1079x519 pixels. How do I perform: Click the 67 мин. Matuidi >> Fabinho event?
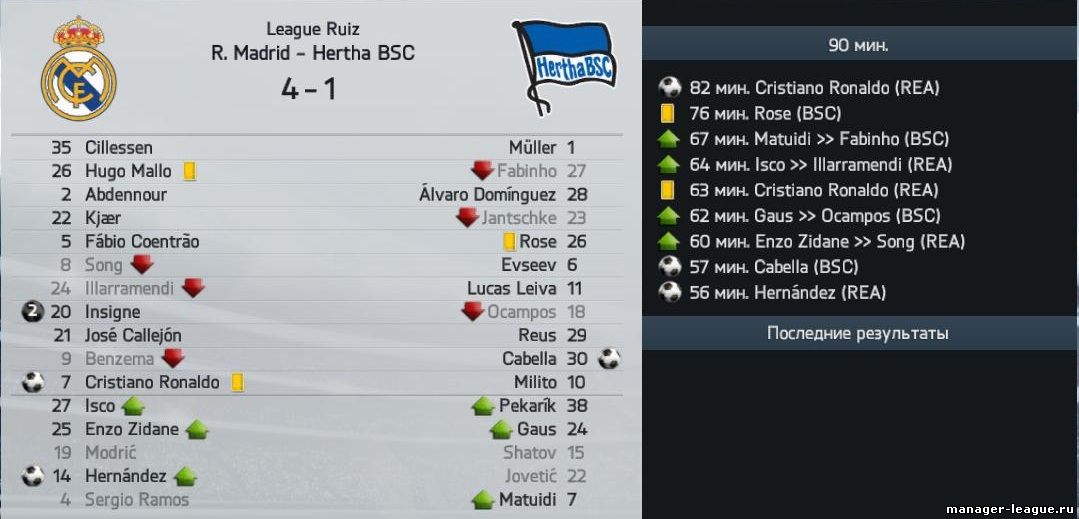click(819, 139)
